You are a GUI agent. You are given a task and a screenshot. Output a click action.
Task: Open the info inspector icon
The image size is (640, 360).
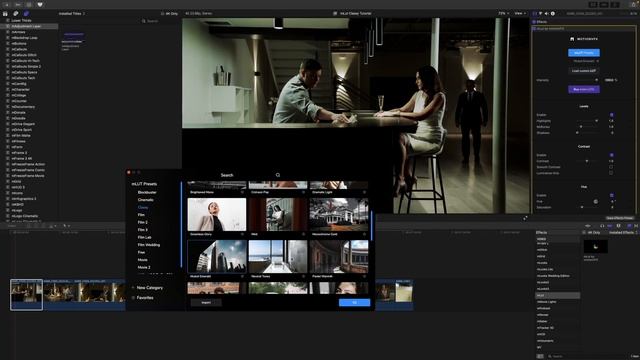pyautogui.click(x=553, y=13)
